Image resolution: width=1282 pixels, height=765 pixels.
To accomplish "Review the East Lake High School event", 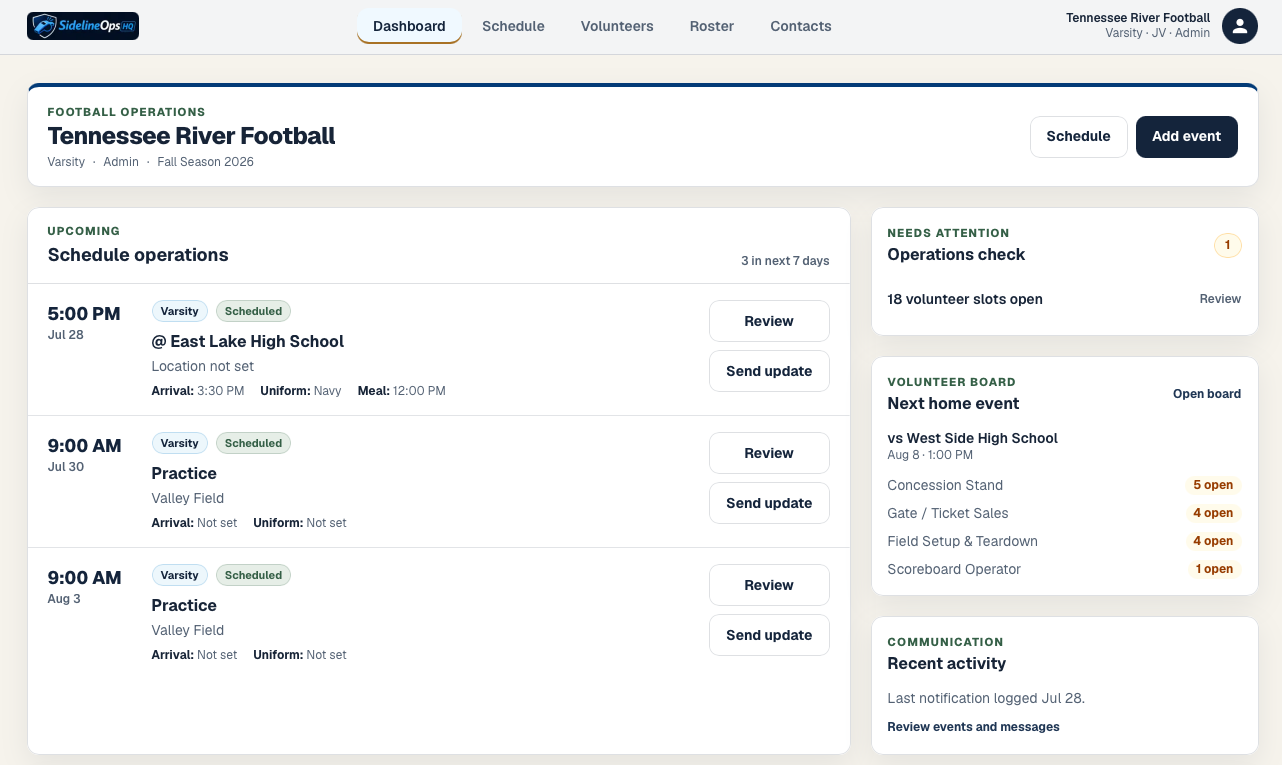I will tap(769, 321).
